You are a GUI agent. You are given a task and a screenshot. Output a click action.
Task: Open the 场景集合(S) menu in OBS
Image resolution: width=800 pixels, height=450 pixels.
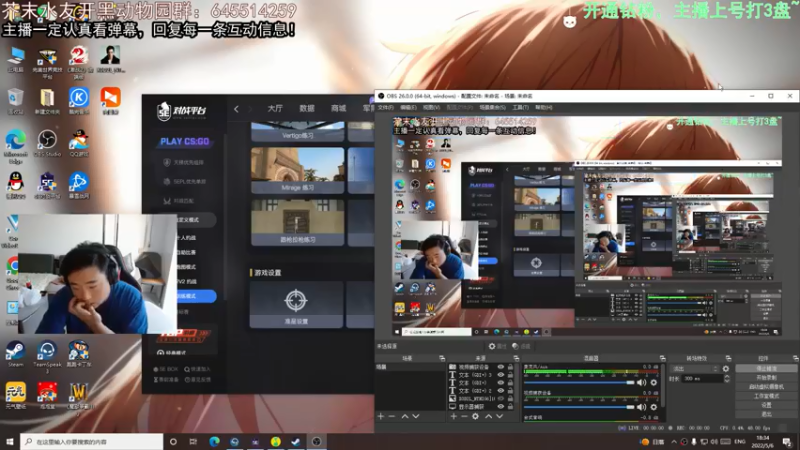coord(492,108)
